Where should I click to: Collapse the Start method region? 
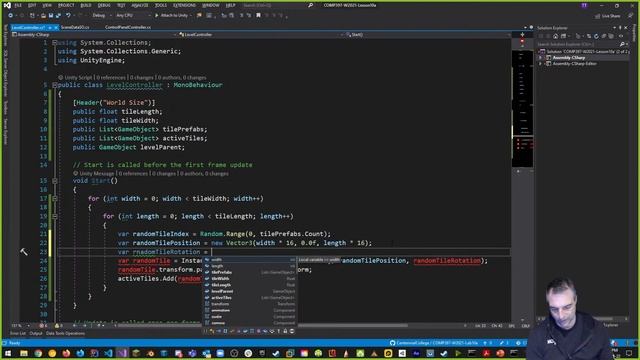pyautogui.click(x=54, y=180)
